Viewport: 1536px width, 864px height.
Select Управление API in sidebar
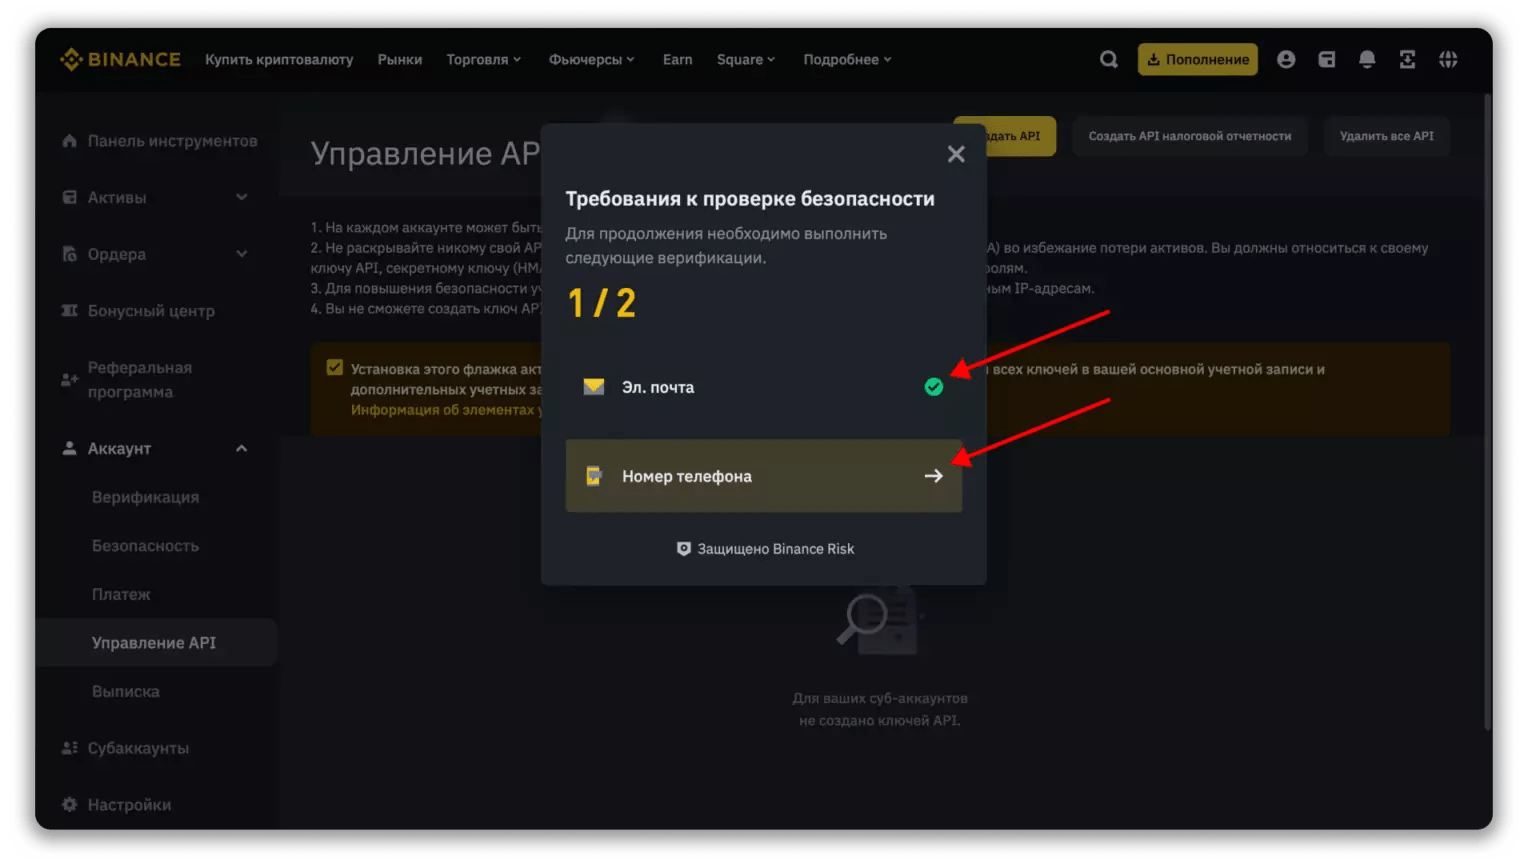156,642
